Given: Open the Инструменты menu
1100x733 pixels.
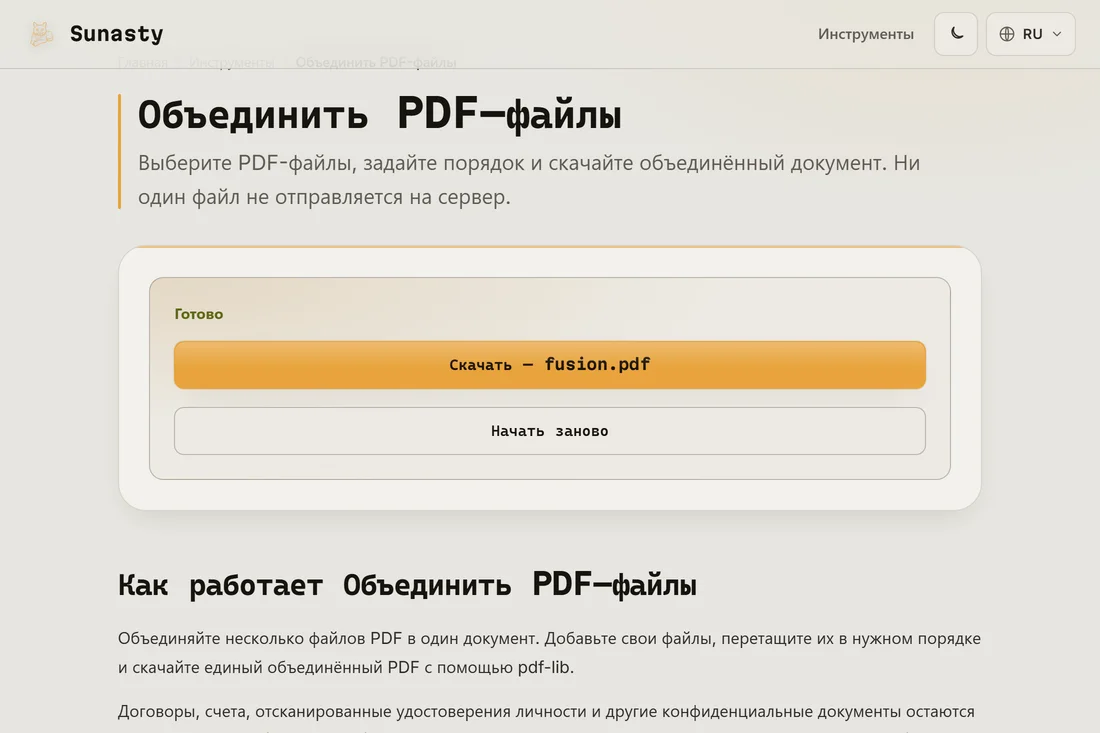Looking at the screenshot, I should (866, 34).
